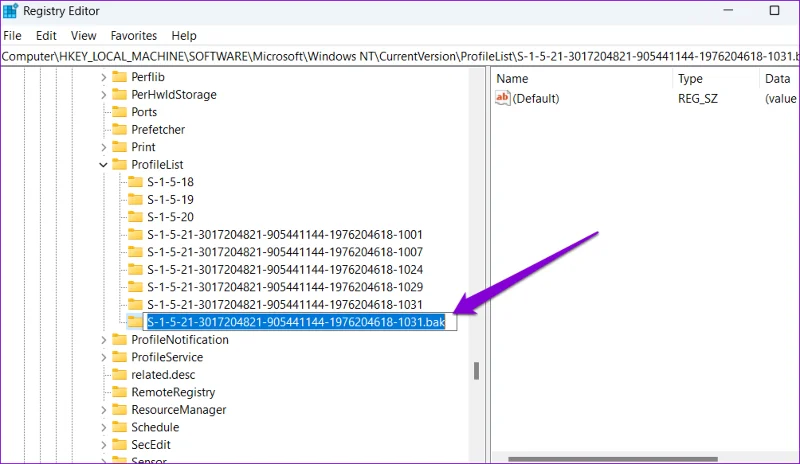This screenshot has height=464, width=800.
Task: Expand the ProfileNotification key
Action: (104, 339)
